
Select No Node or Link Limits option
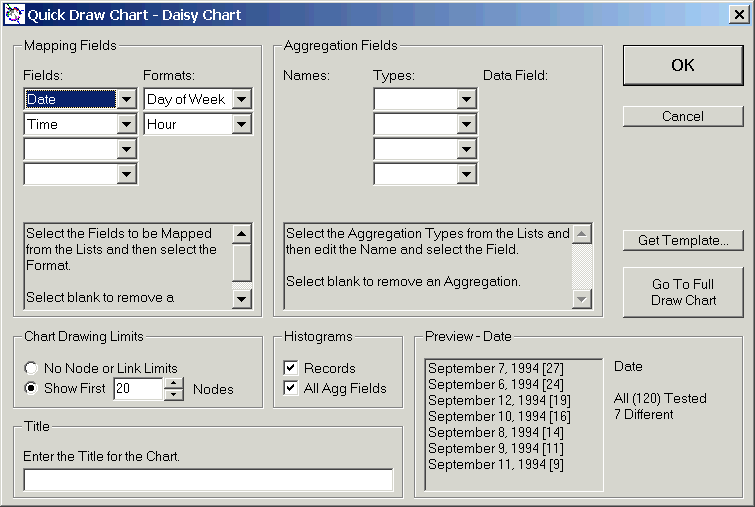[33, 368]
